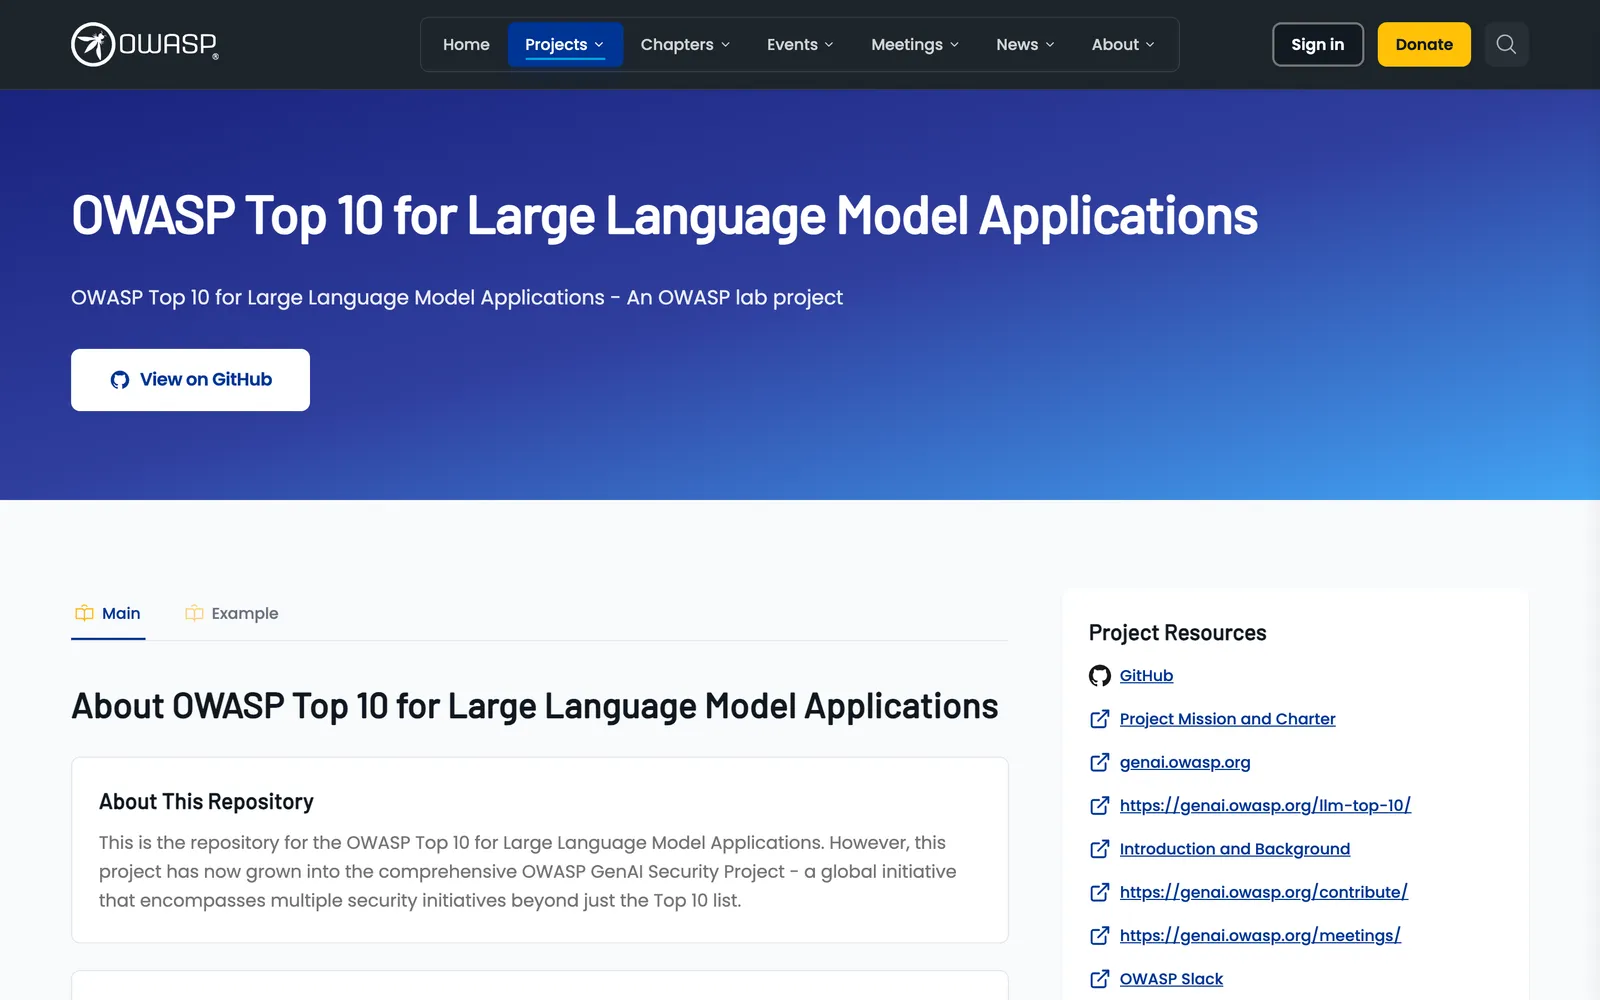The image size is (1600, 1000).
Task: Click the Sign in button
Action: (x=1318, y=44)
